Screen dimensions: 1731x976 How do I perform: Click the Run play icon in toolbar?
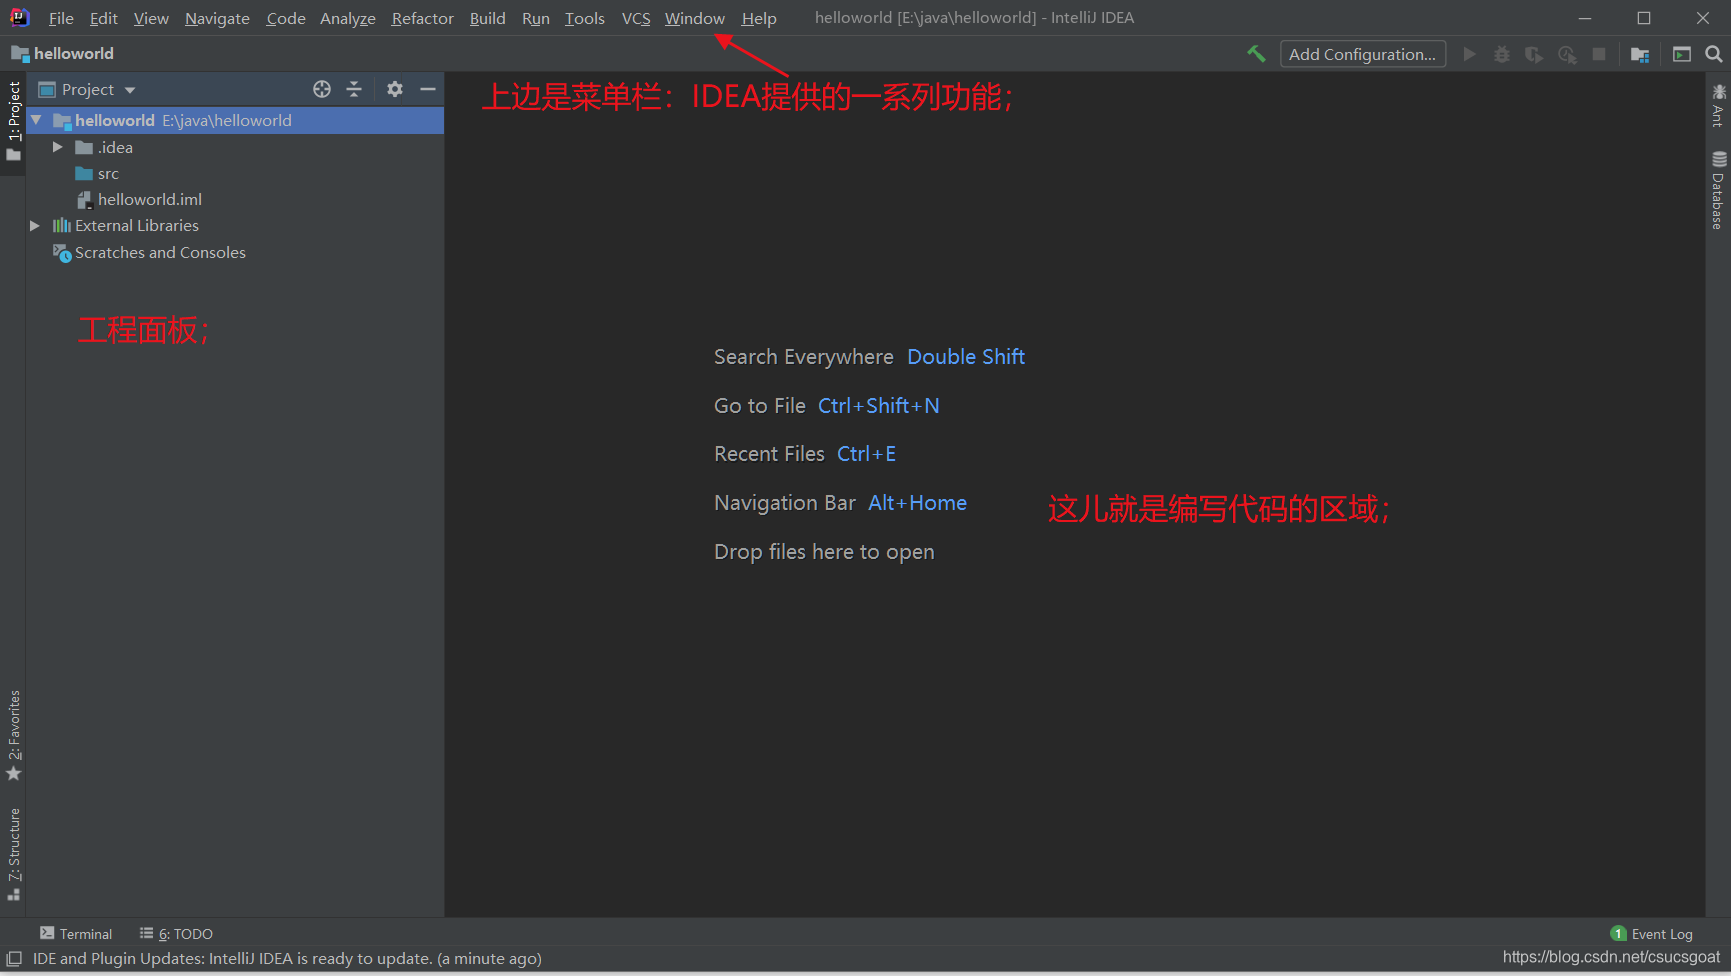pos(1469,54)
